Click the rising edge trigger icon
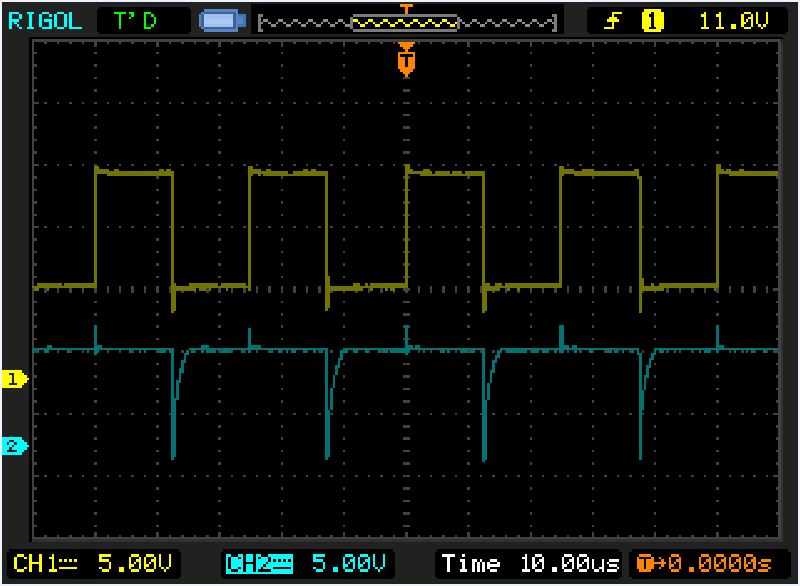The height and width of the screenshot is (586, 800). (612, 21)
